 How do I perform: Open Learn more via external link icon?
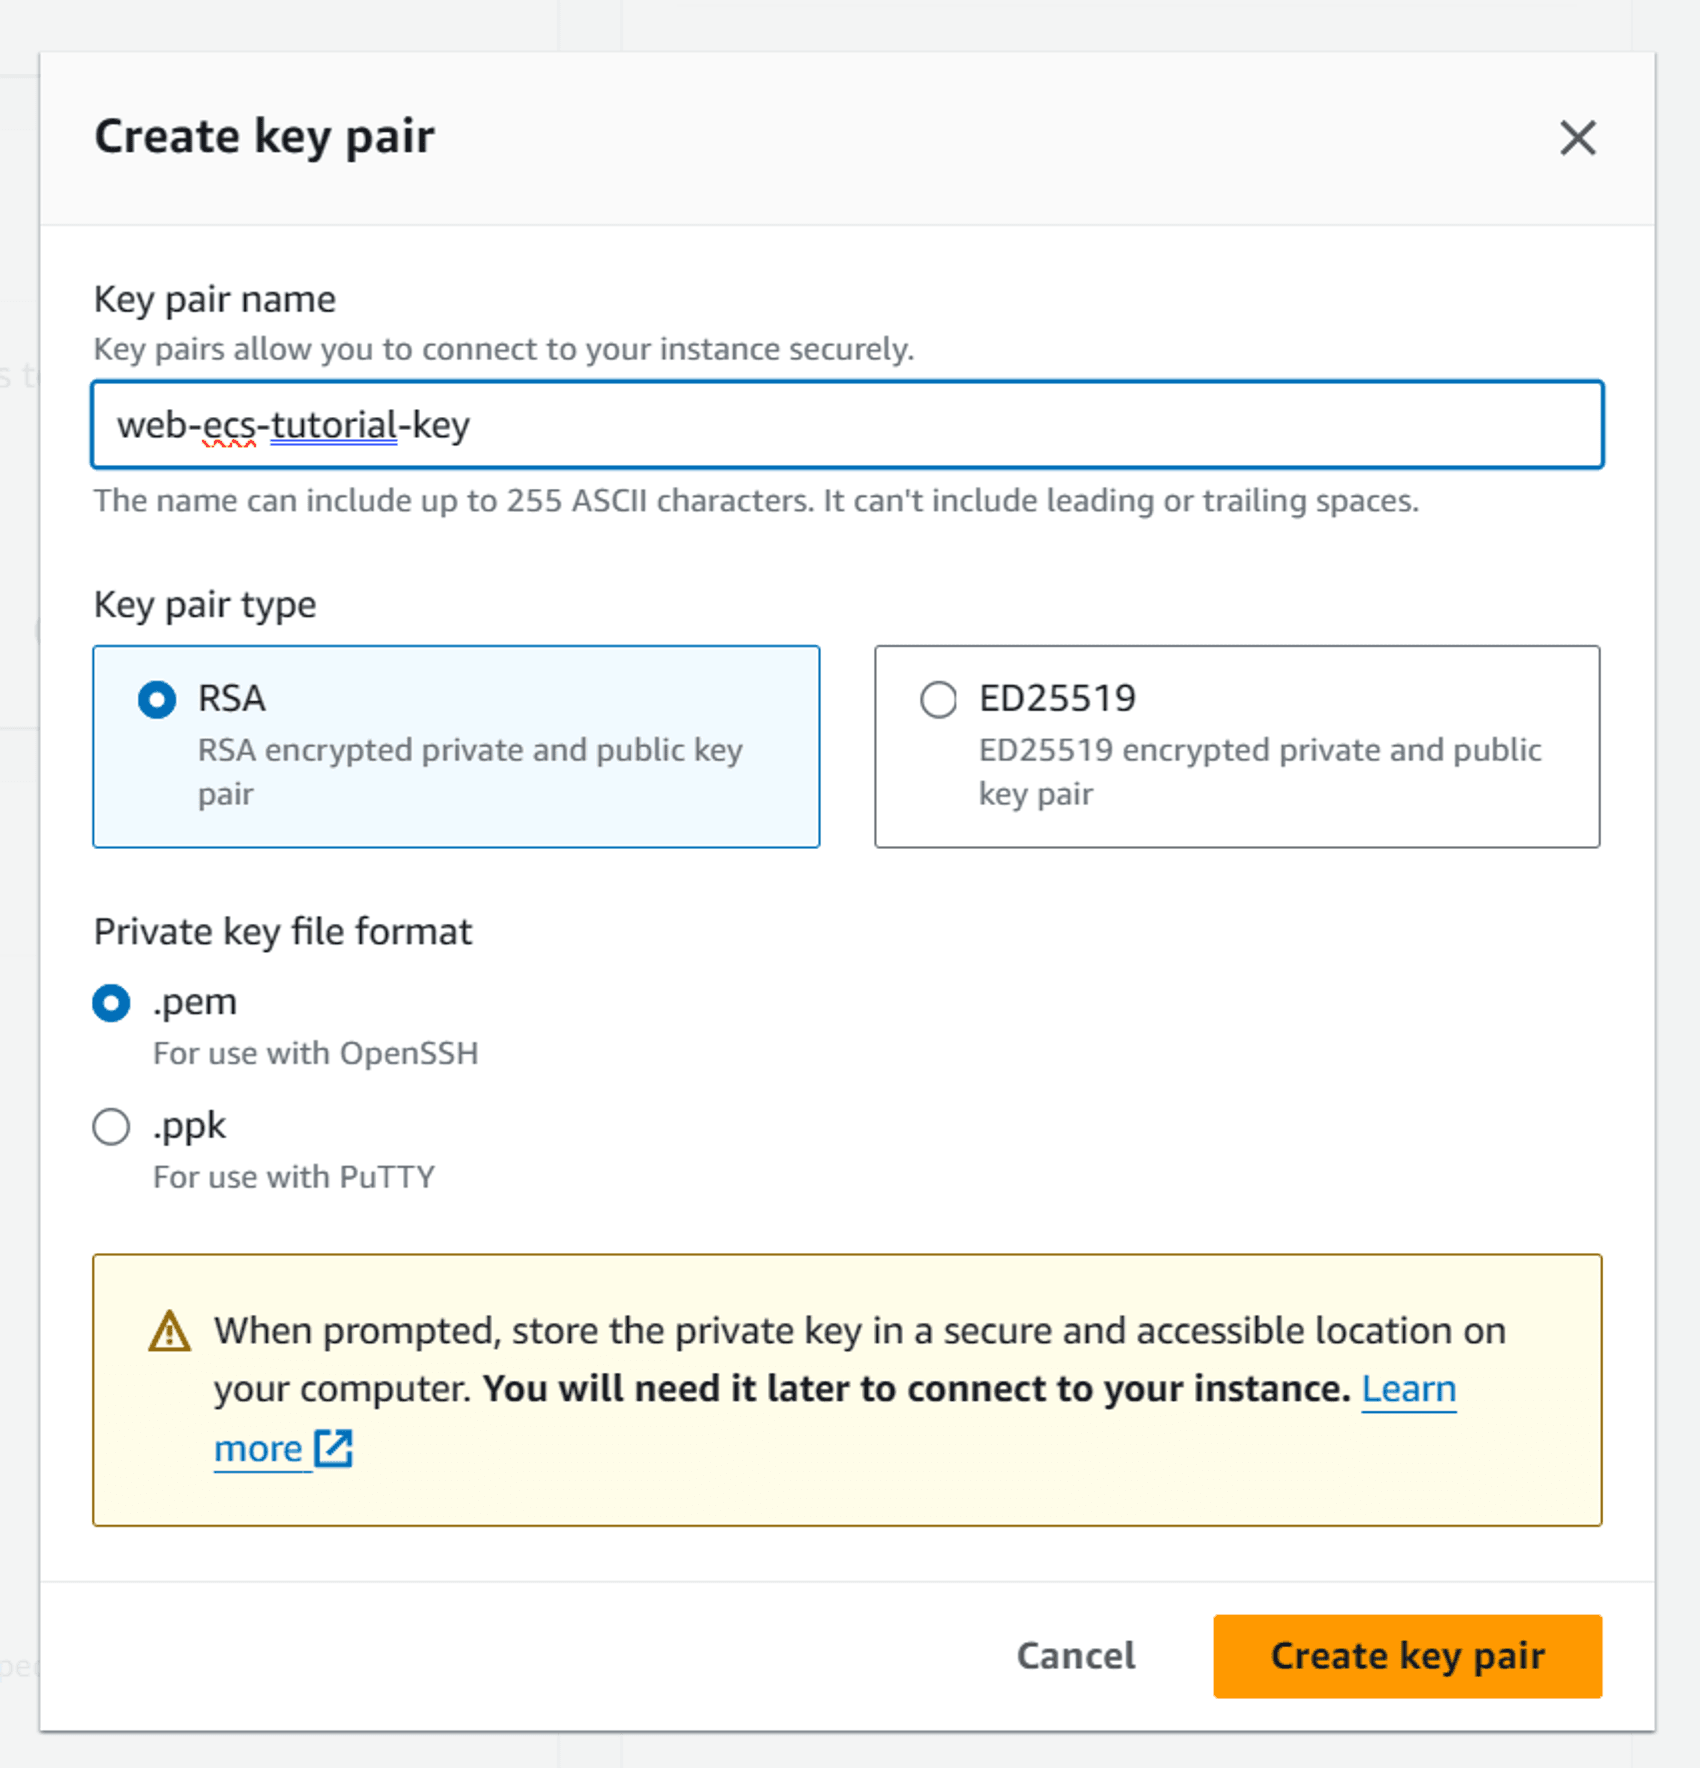coord(333,1447)
